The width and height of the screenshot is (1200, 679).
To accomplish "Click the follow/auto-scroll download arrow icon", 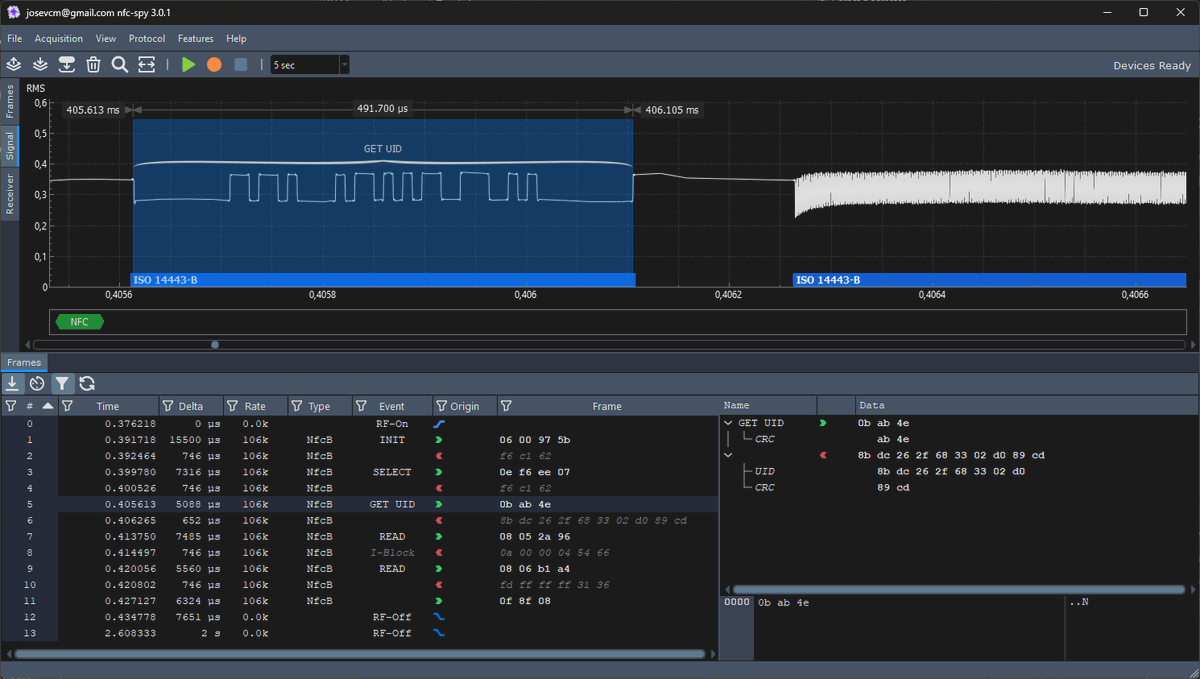I will pos(12,383).
